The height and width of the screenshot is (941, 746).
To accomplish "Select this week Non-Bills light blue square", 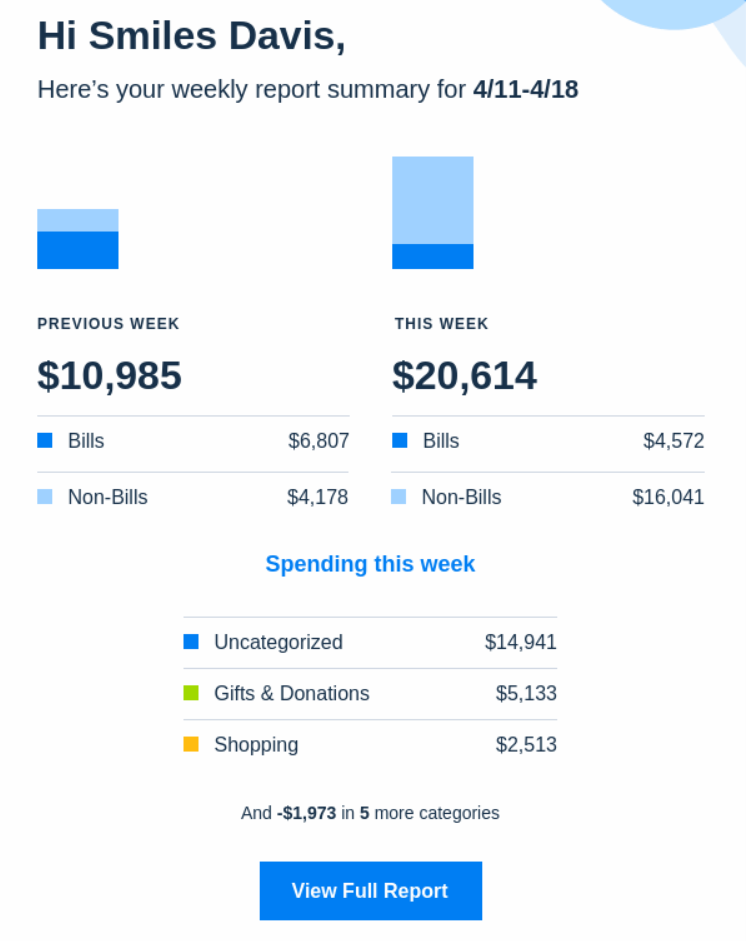I will (399, 497).
